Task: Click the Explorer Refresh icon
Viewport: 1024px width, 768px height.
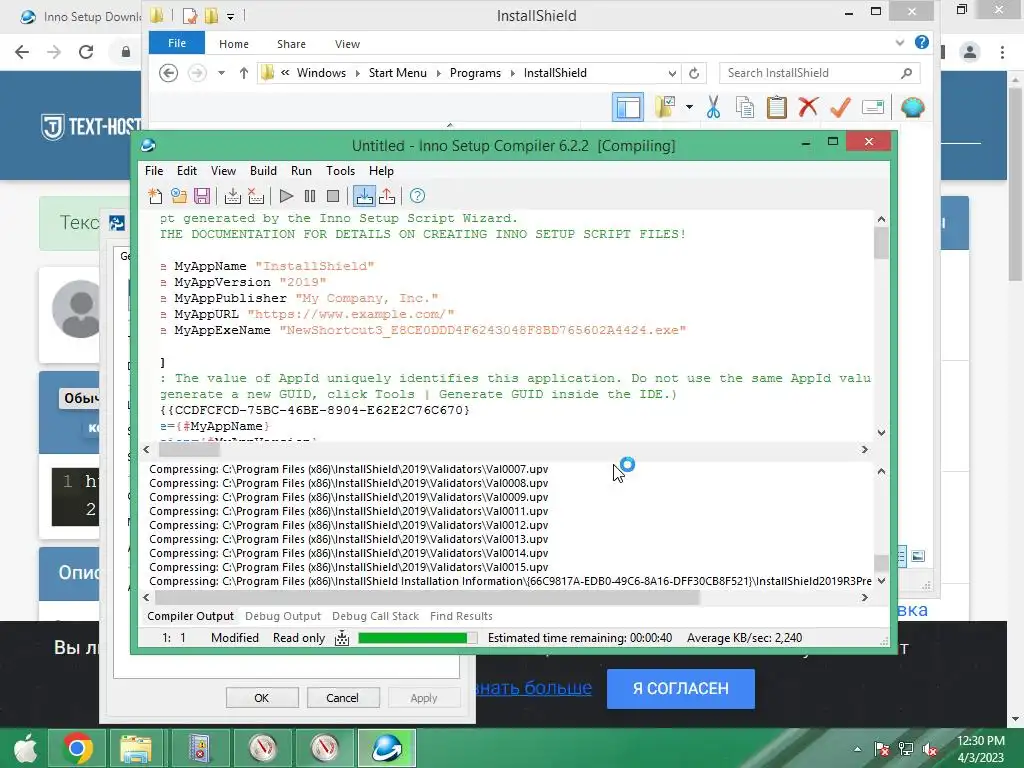Action: pyautogui.click(x=694, y=73)
